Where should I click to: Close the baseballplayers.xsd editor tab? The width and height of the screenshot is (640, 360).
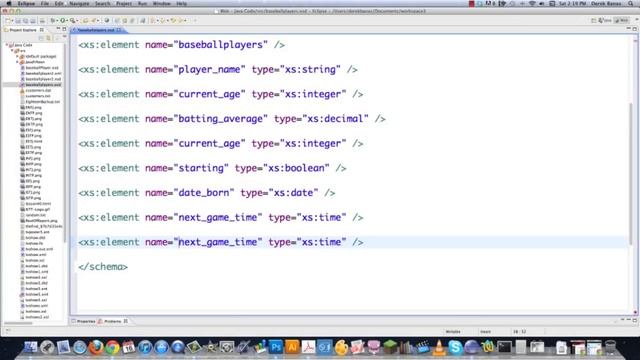119,30
